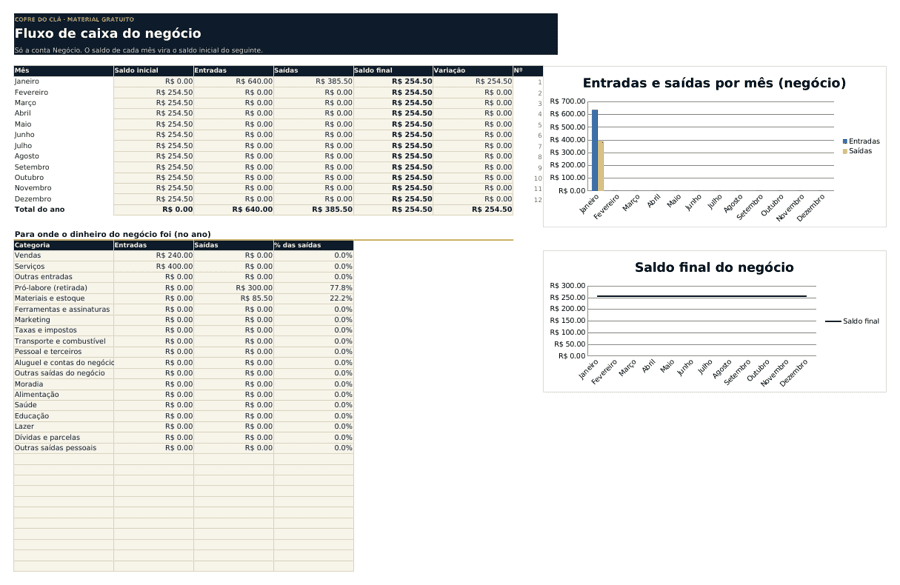Click the Entradas legend blue square
This screenshot has width=900, height=585.
[x=845, y=141]
